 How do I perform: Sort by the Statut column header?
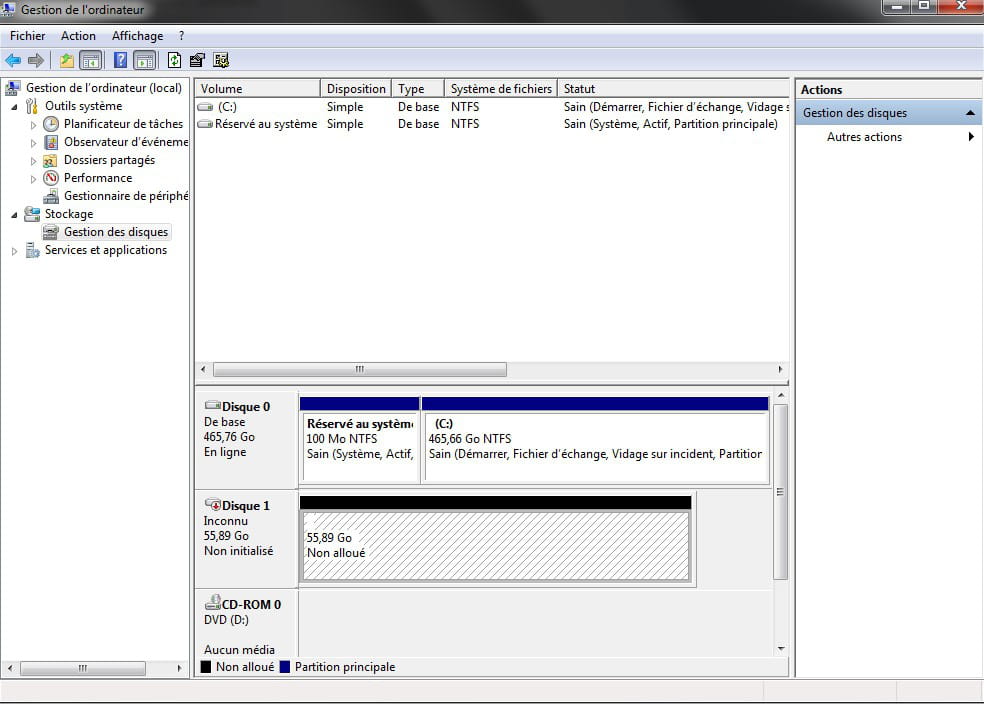pyautogui.click(x=673, y=88)
